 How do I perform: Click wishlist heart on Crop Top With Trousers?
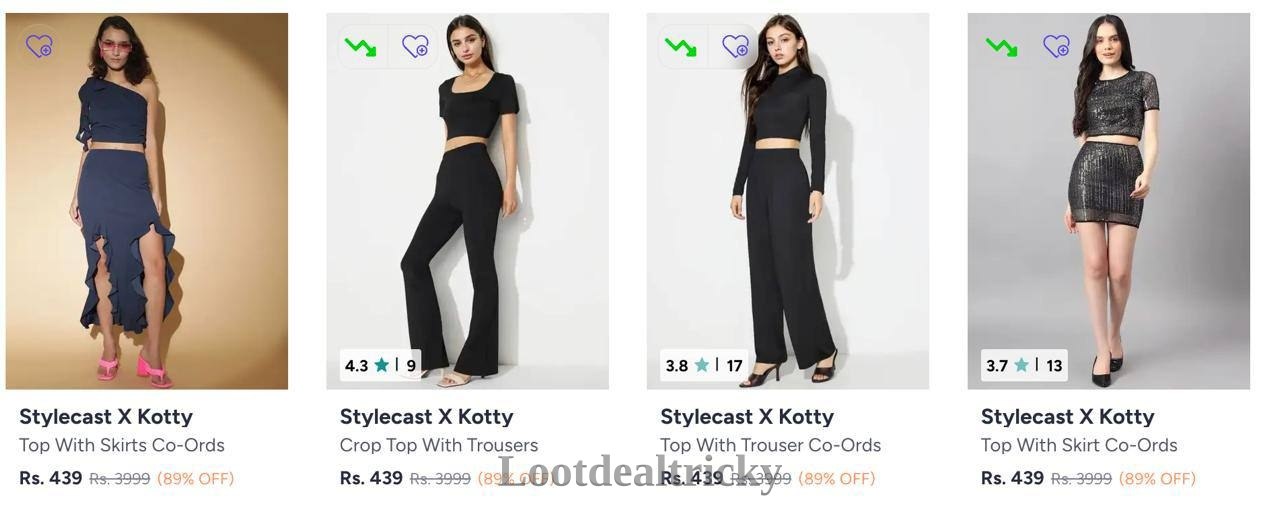tap(414, 46)
